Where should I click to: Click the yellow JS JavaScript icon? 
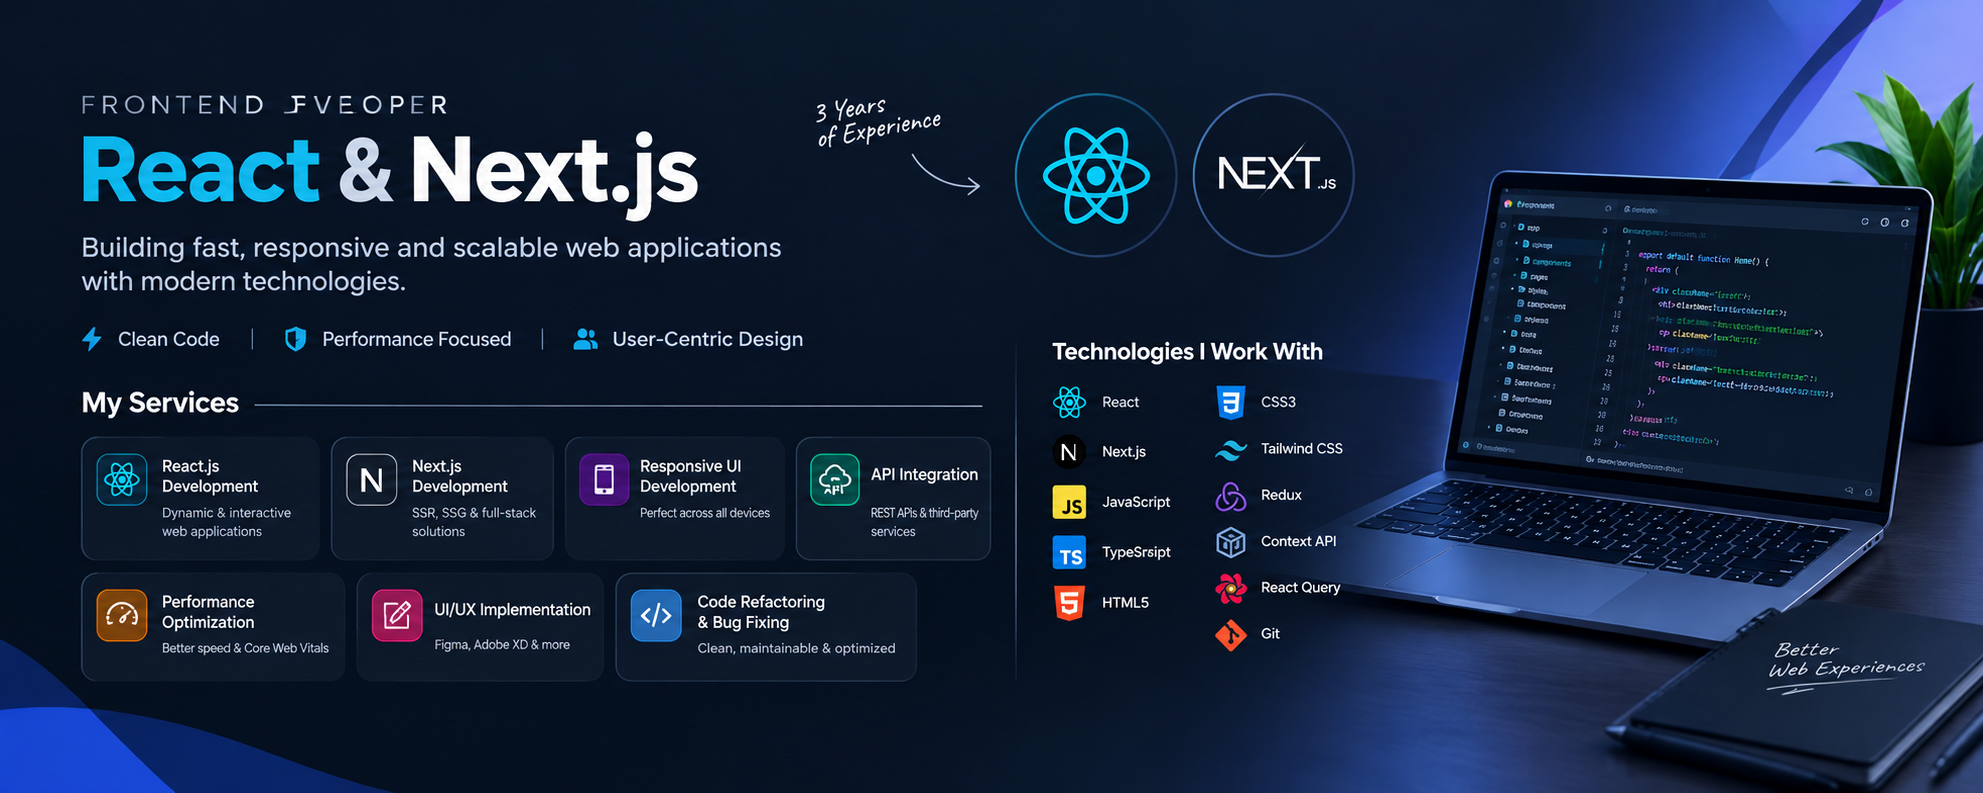point(1069,502)
